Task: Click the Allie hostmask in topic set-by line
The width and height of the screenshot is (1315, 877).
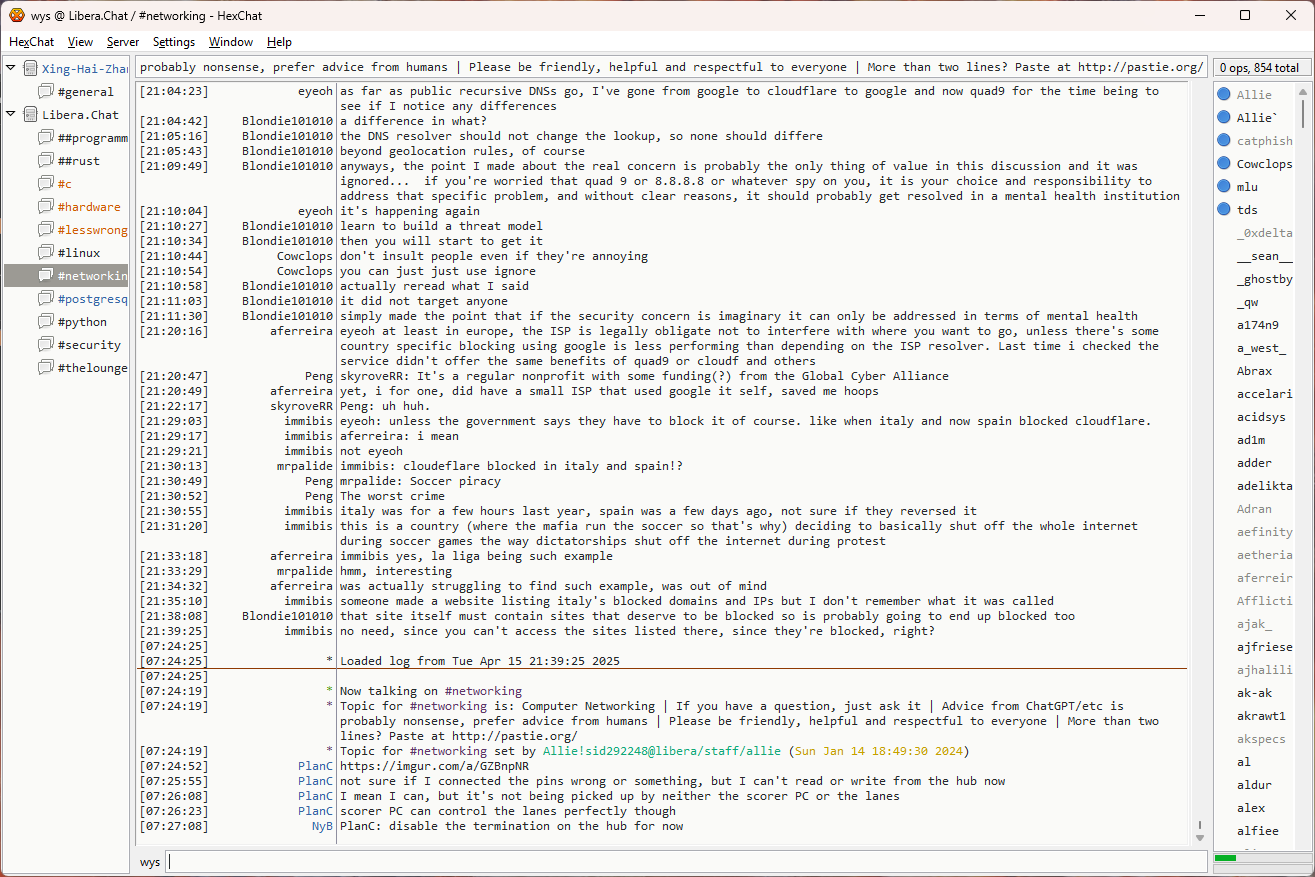Action: coord(663,751)
